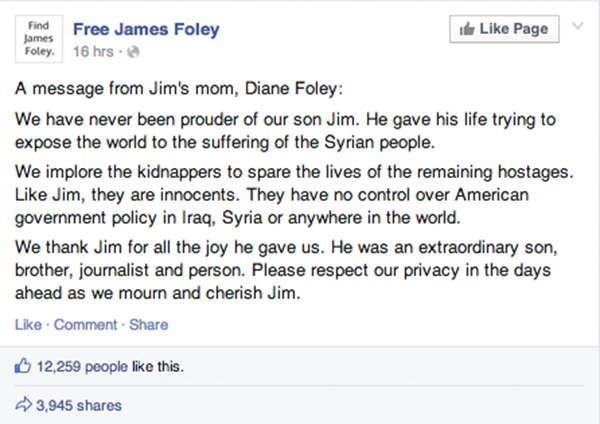View the 12,259 people who like this

[x=82, y=367]
